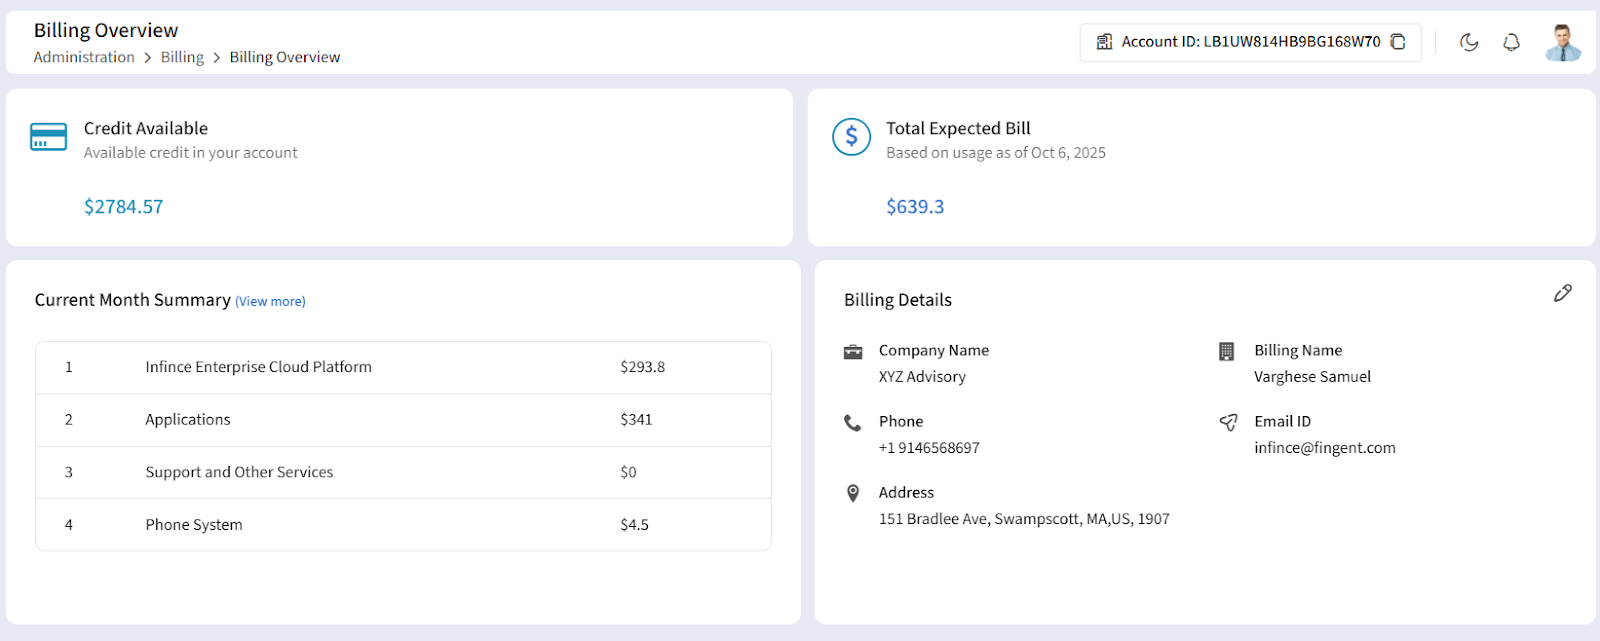Viewport: 1600px width, 641px height.
Task: Click the Email ID paper plane icon
Action: [x=1228, y=422]
